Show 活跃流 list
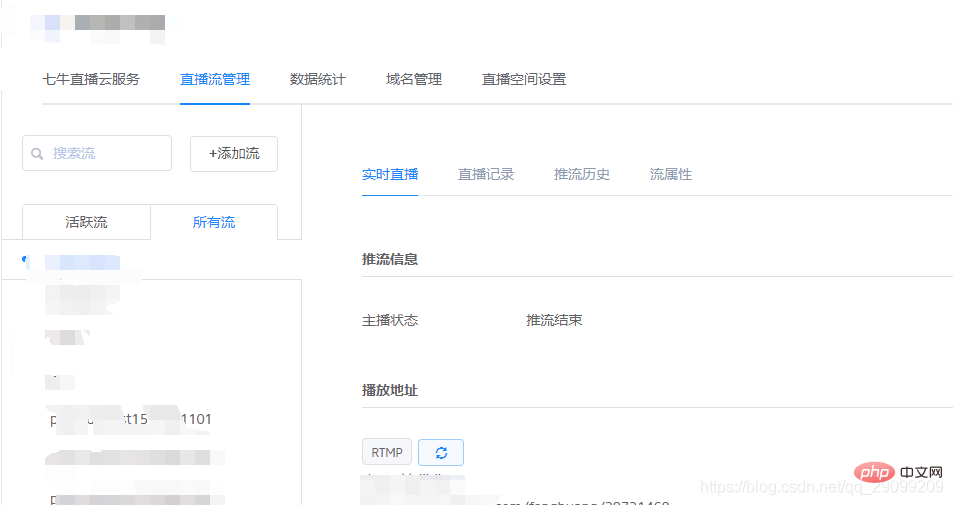 click(x=86, y=222)
